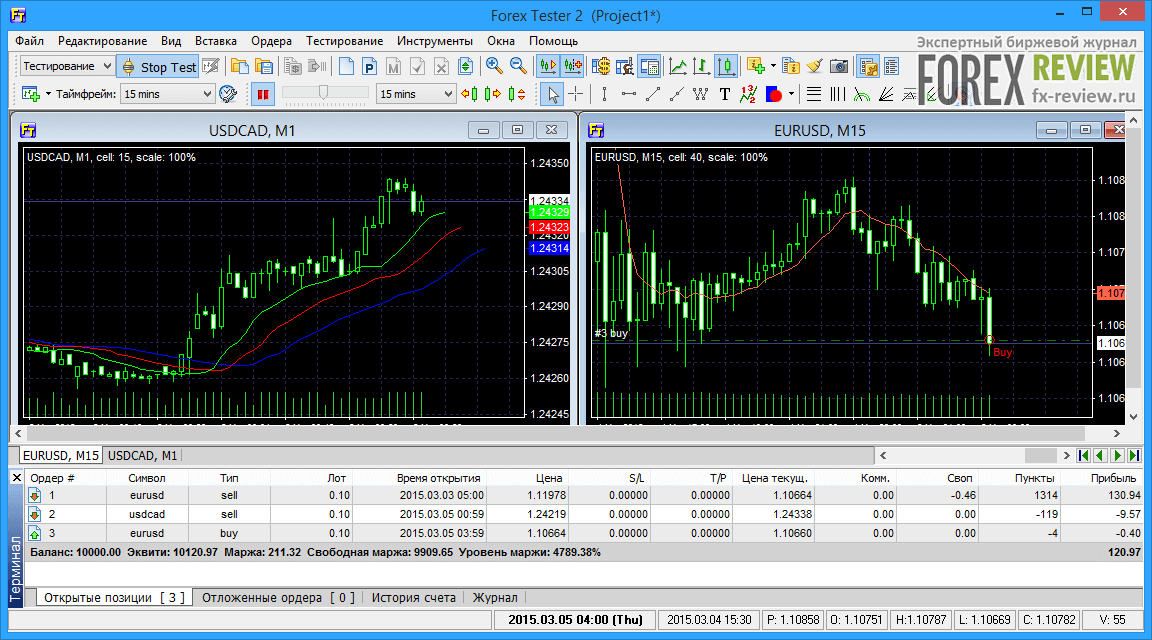Switch to USDCAD, M1 chart tab
Viewport: 1152px width, 640px height.
[143, 456]
